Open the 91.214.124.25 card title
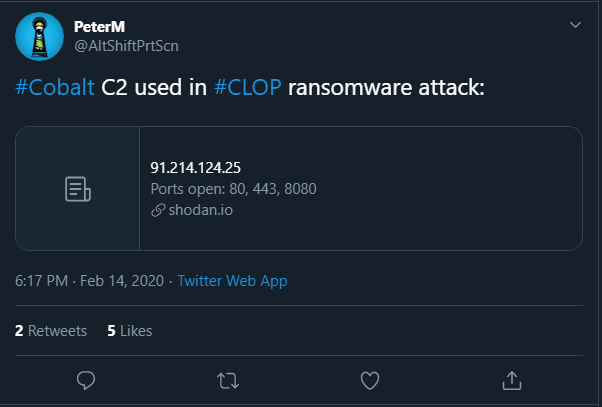Image resolution: width=602 pixels, height=407 pixels. pyautogui.click(x=196, y=166)
